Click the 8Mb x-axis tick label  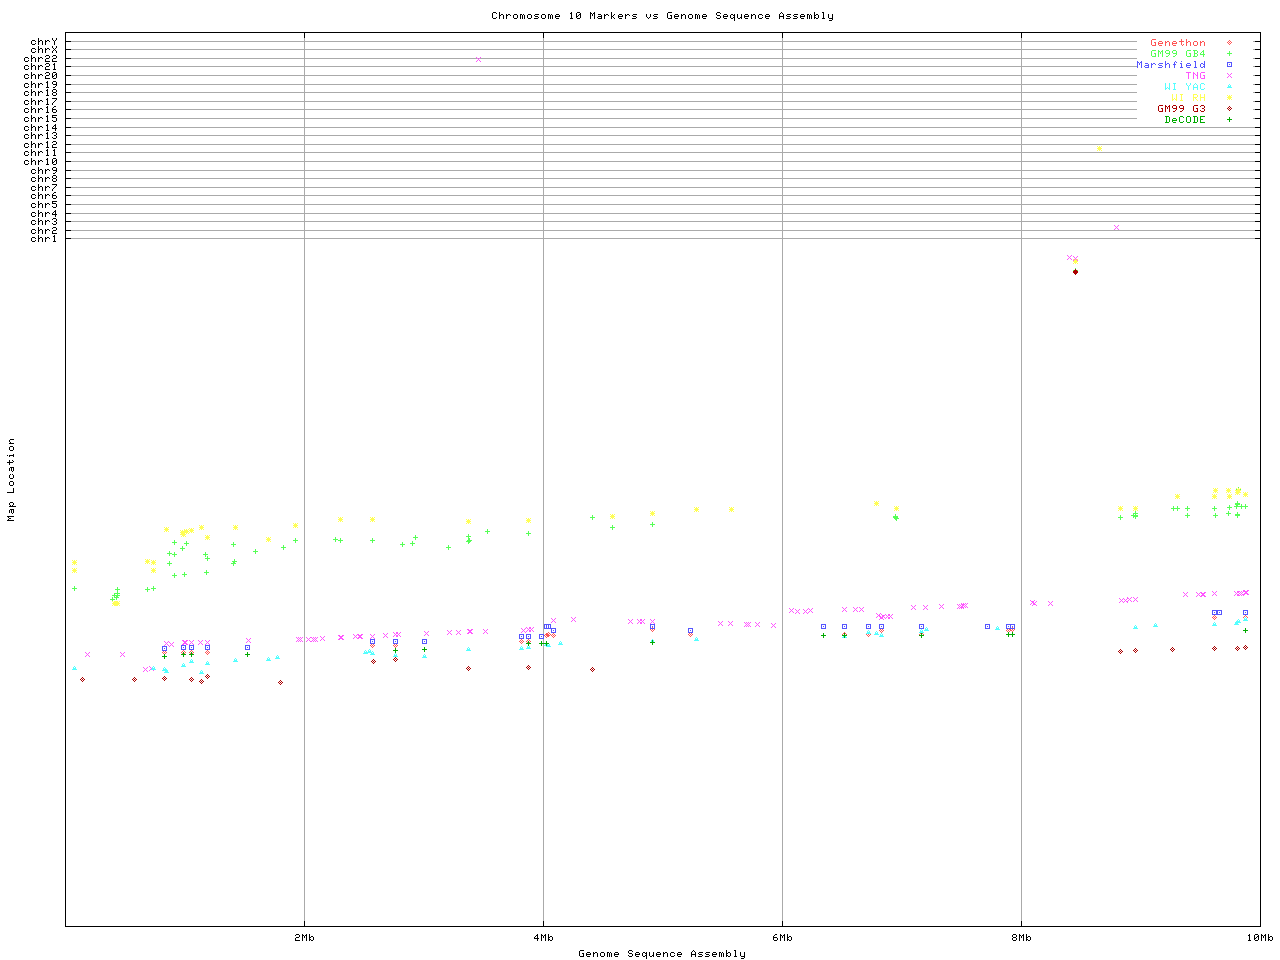[1021, 938]
